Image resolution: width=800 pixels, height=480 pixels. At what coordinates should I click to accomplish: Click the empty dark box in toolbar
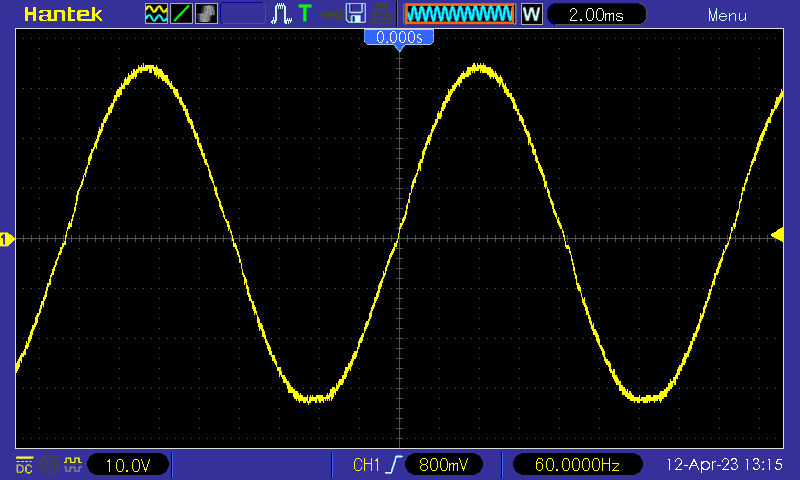(243, 14)
